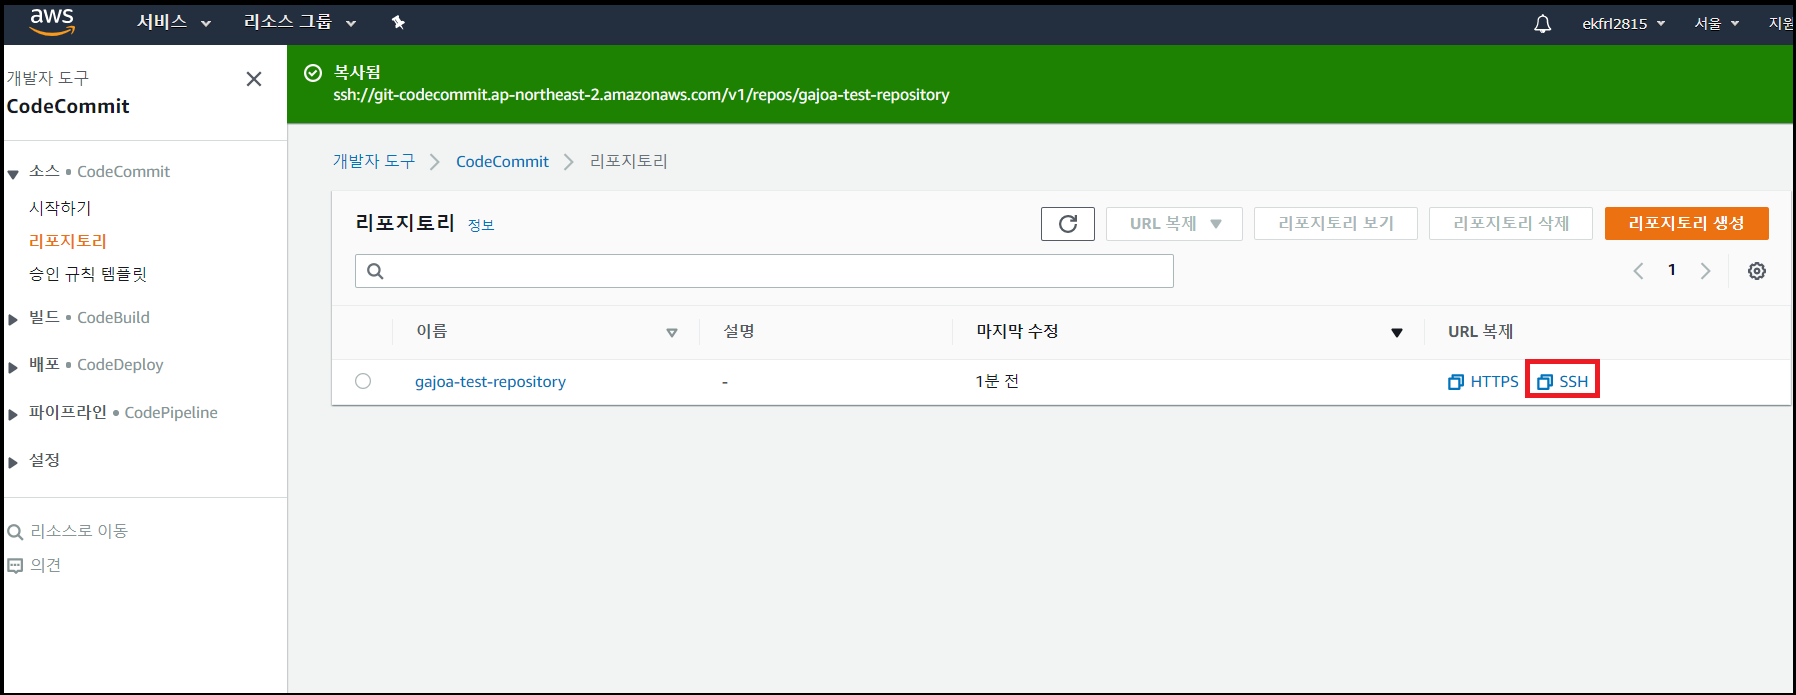The image size is (1796, 695).
Task: Open the 리소스 그룹 menu
Action: pos(300,22)
